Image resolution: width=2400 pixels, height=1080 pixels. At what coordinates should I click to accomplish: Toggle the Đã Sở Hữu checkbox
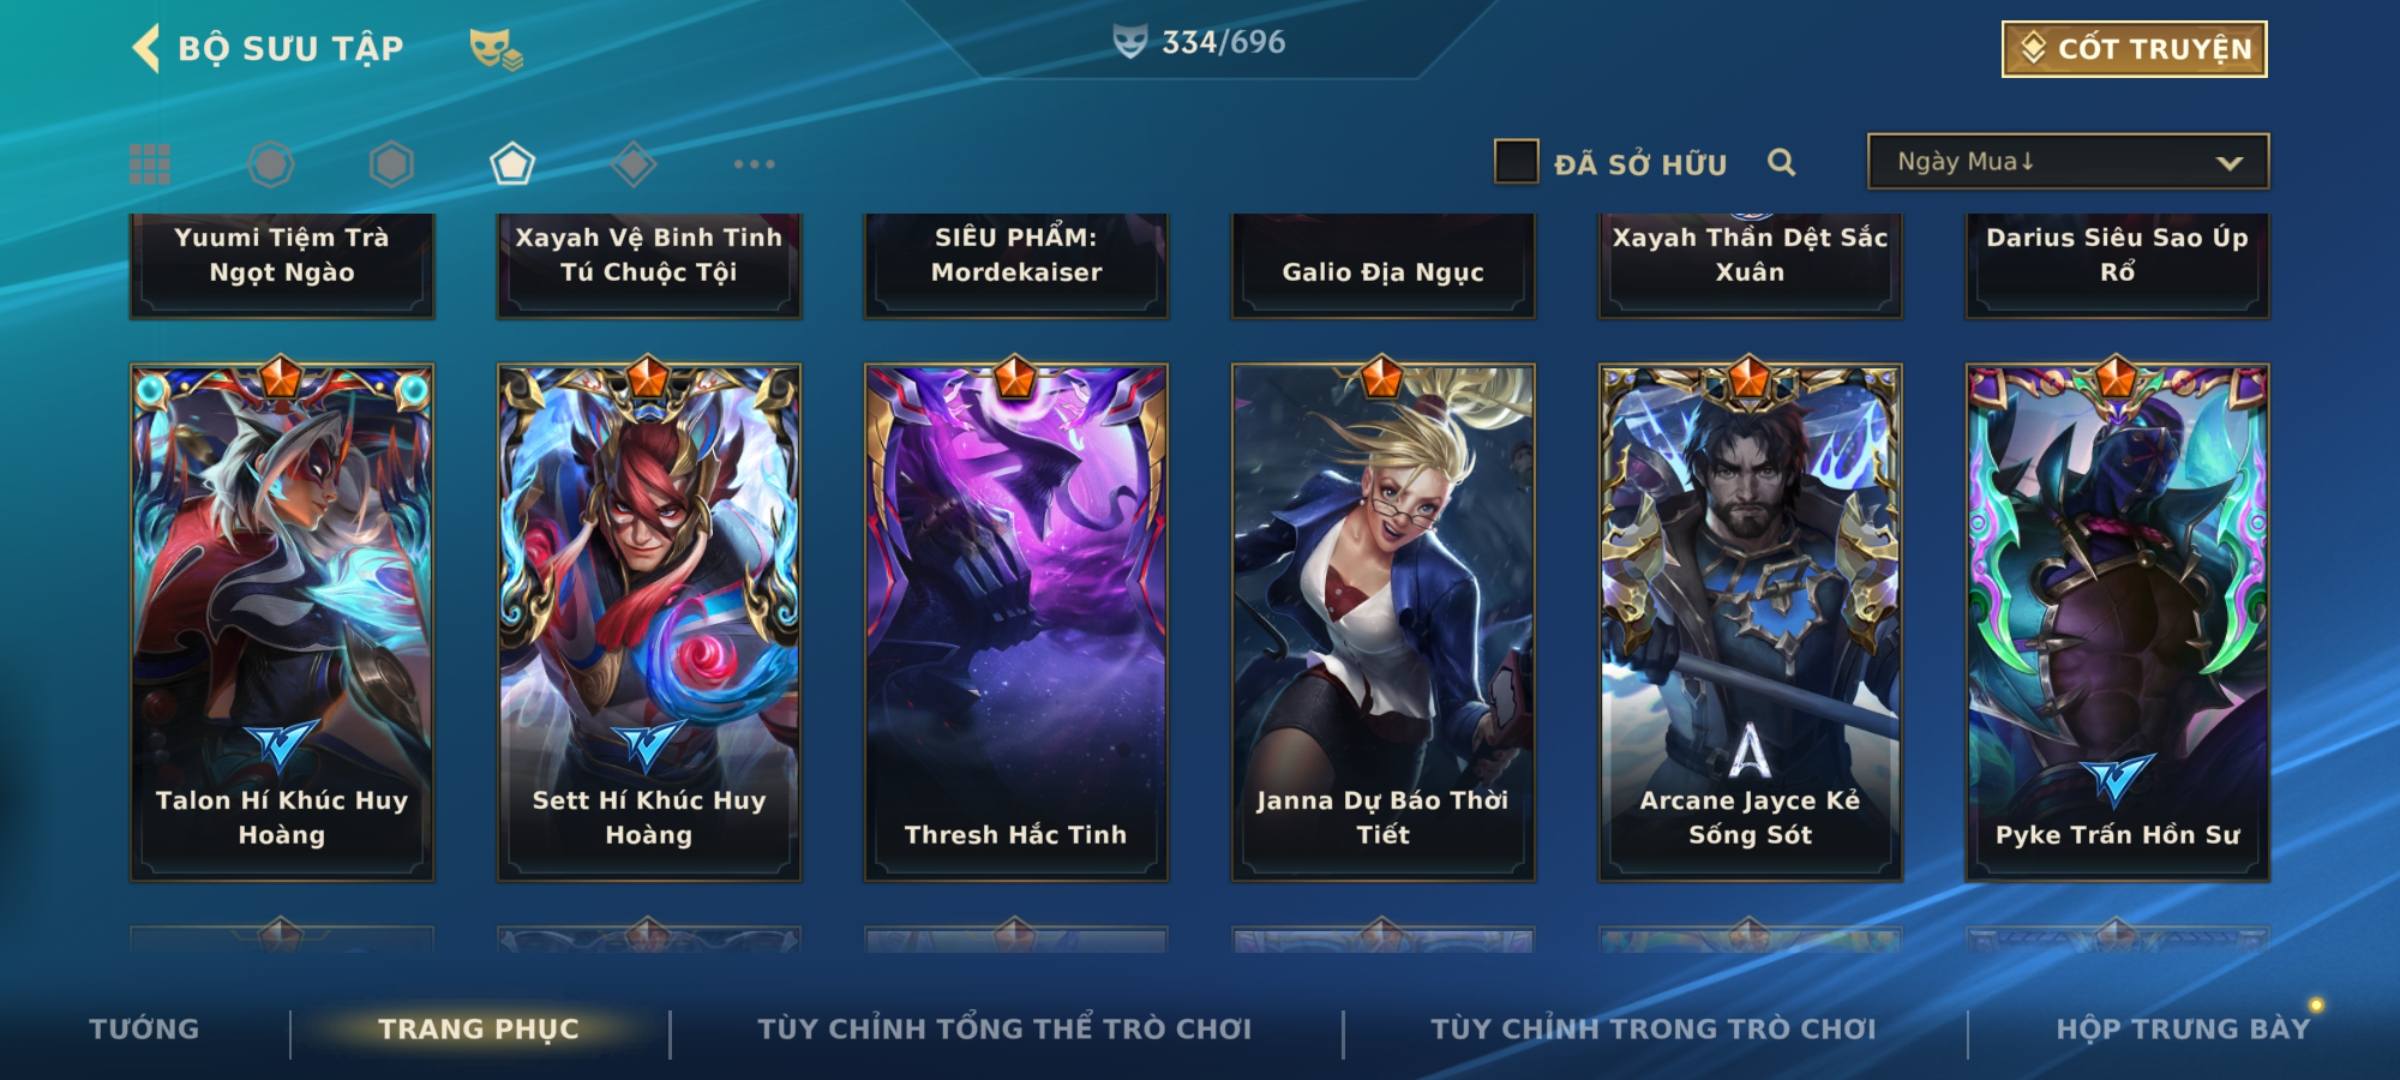[x=1516, y=162]
